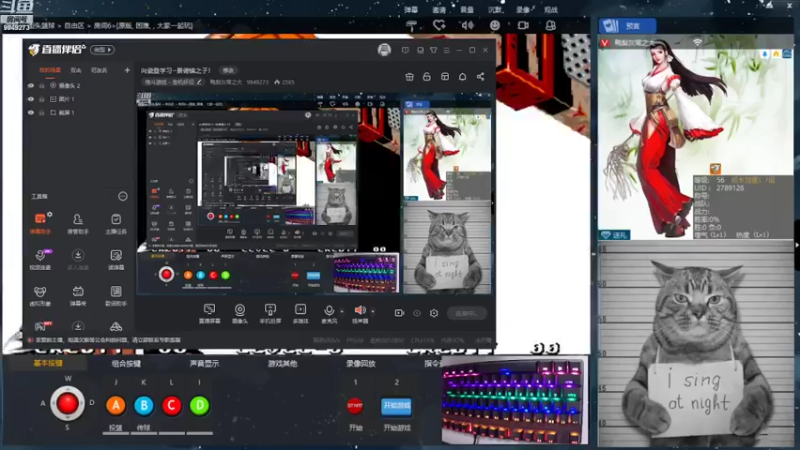Open the 歌词助手 tool icon
The height and width of the screenshot is (450, 800).
pos(116,295)
